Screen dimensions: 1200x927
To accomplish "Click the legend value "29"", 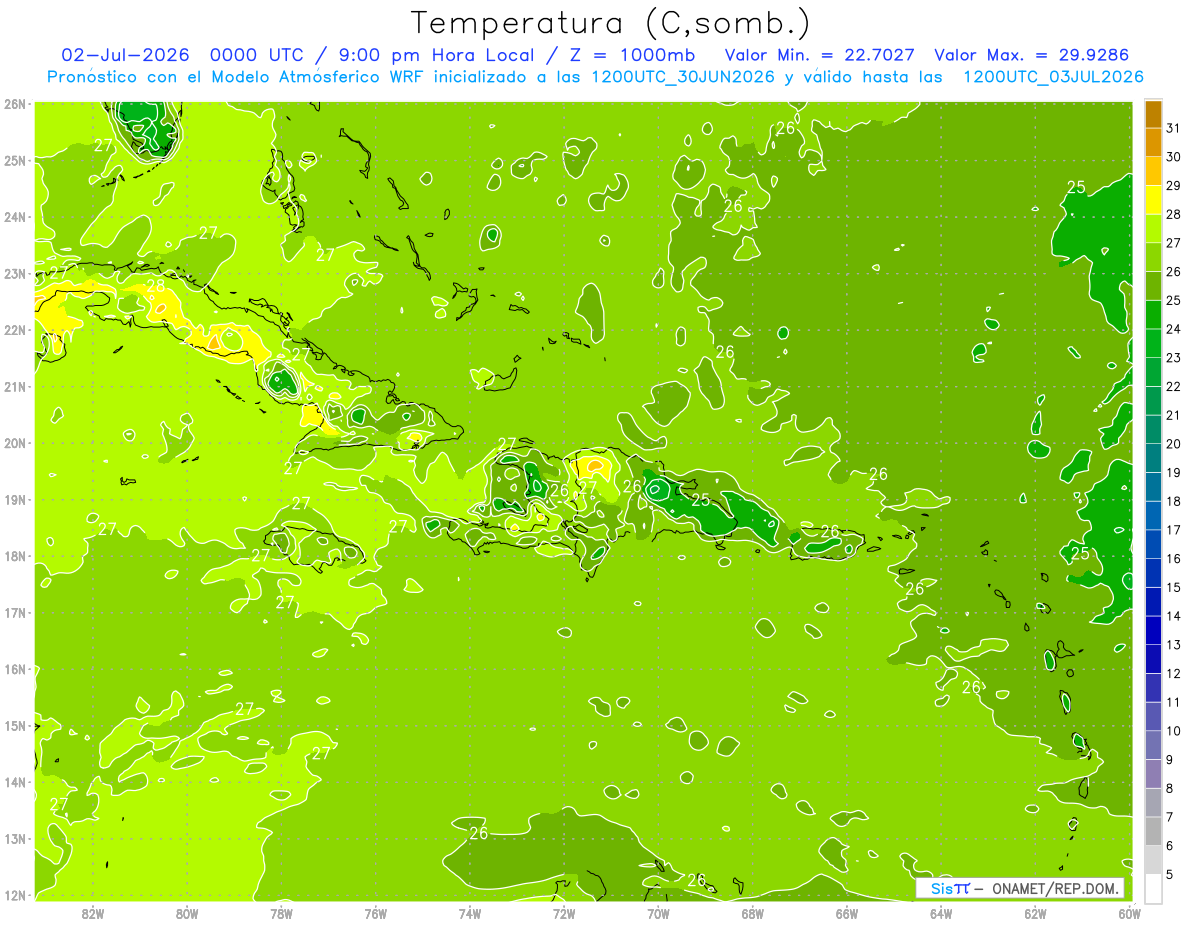I will (1173, 186).
